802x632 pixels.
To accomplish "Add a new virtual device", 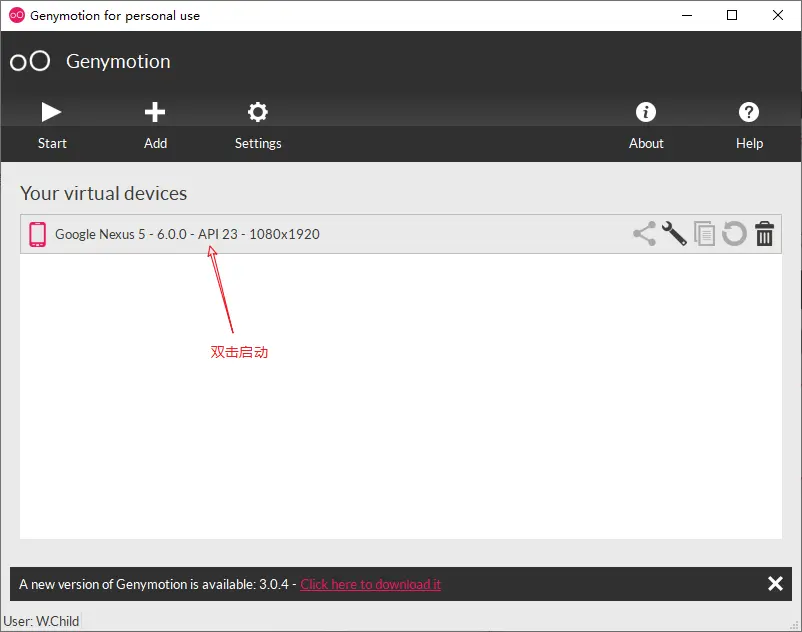I will pyautogui.click(x=155, y=125).
